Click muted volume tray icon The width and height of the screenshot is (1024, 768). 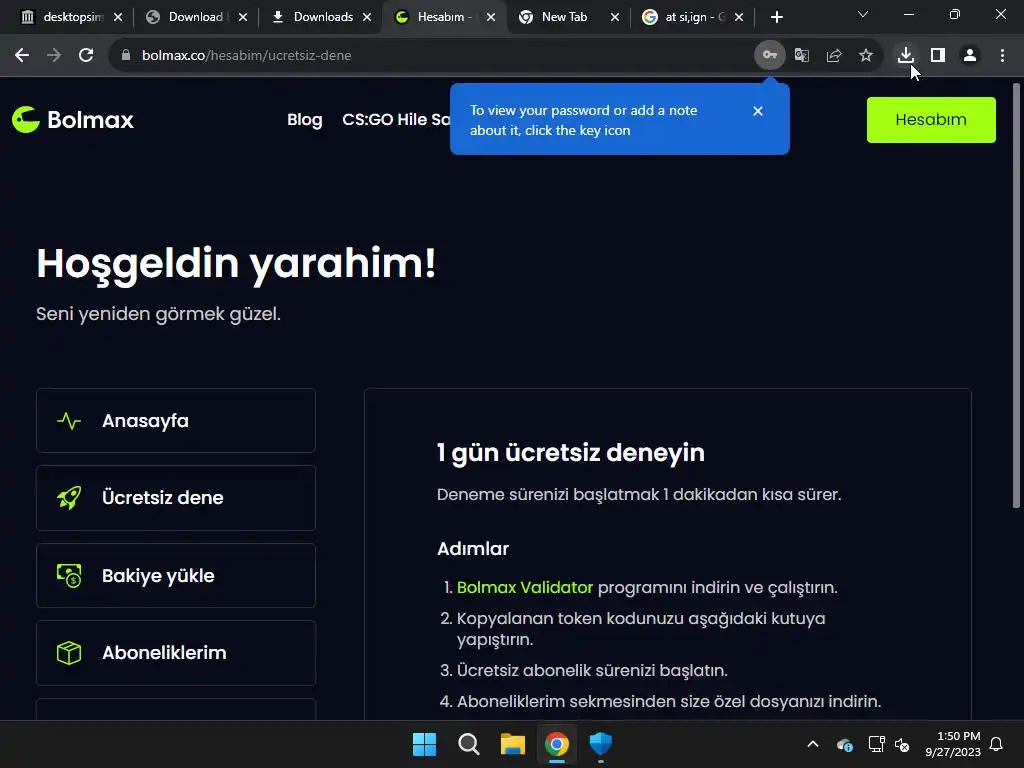pyautogui.click(x=902, y=744)
